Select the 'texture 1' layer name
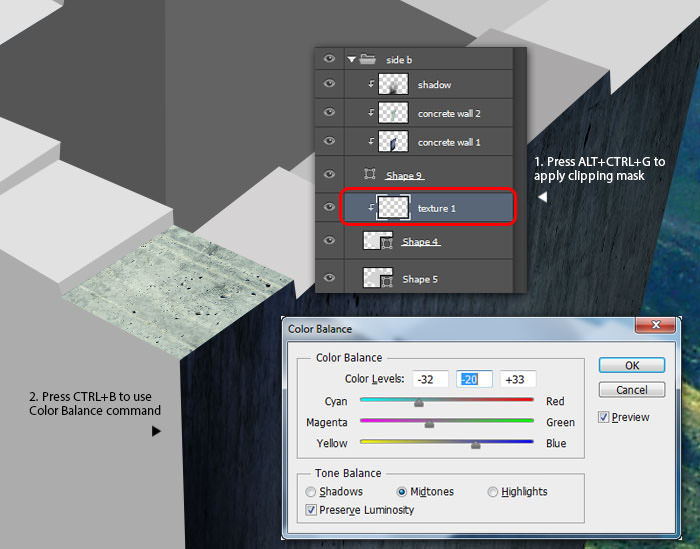700x549 pixels. 437,208
